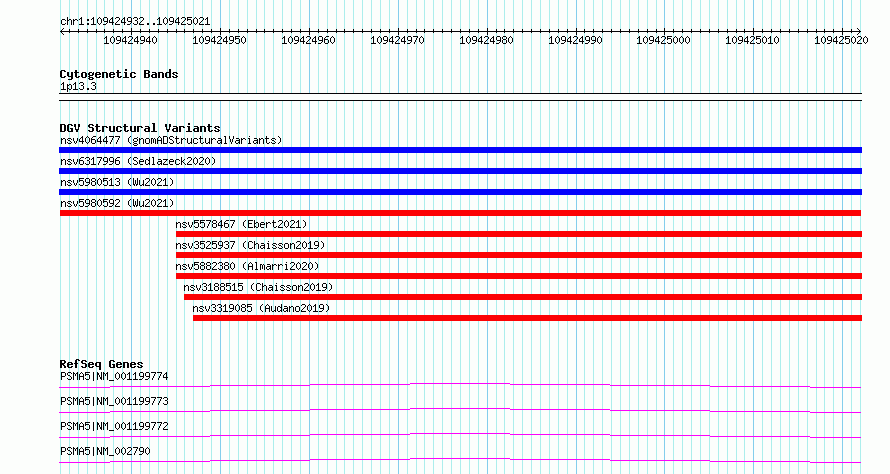Click ruler position 109424960
The height and width of the screenshot is (474, 890).
[x=308, y=40]
